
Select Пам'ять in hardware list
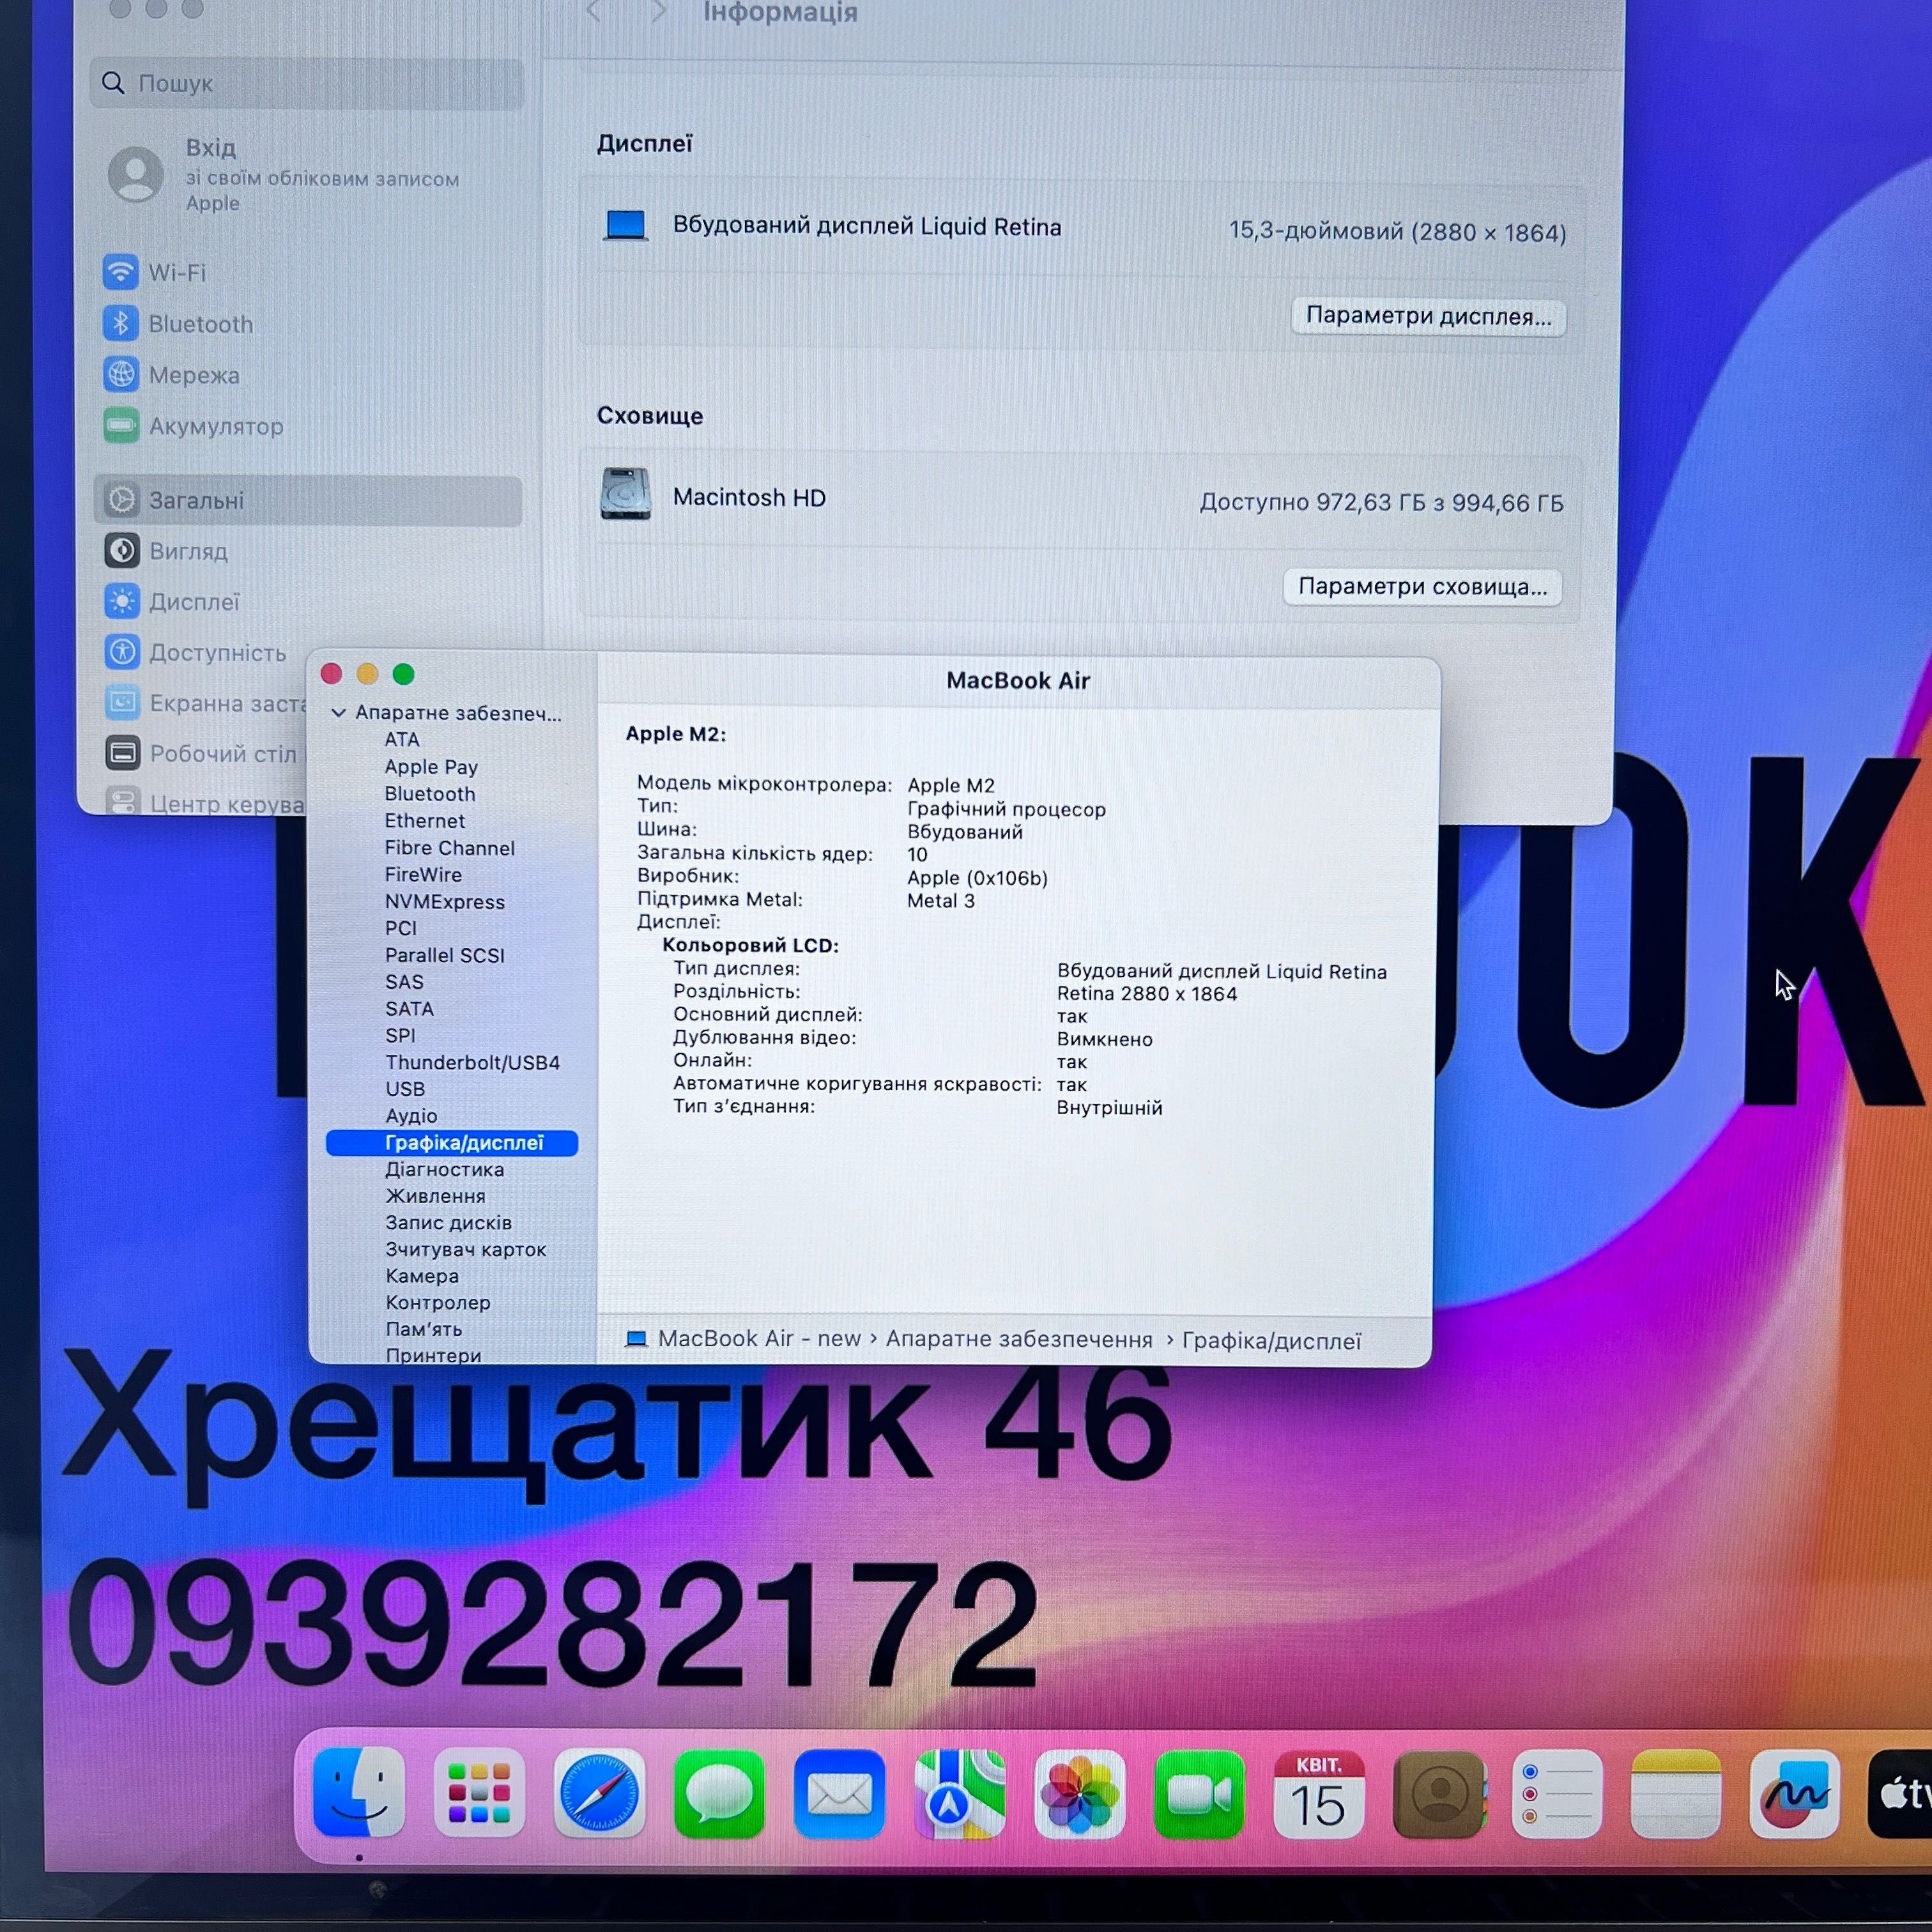coord(424,1330)
